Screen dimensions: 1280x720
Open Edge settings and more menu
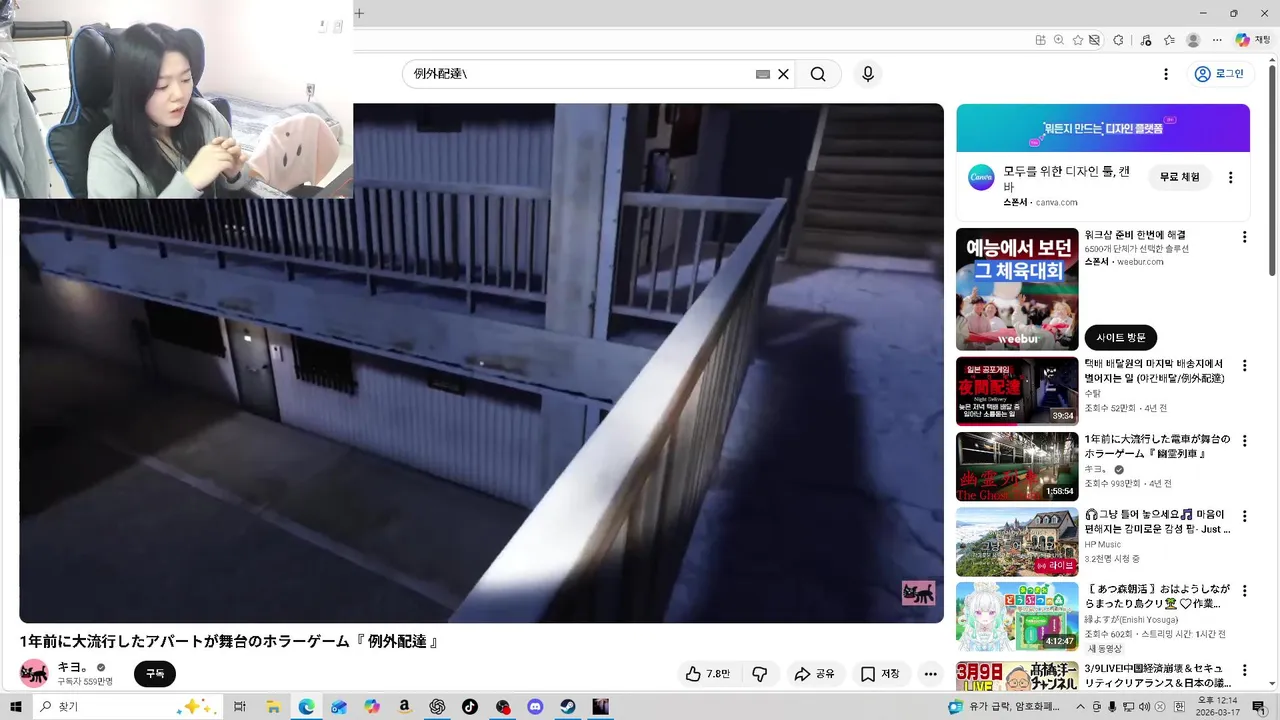coord(1217,40)
